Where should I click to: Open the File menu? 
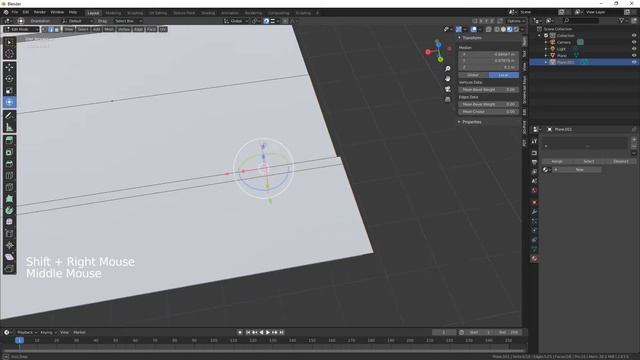click(x=15, y=12)
